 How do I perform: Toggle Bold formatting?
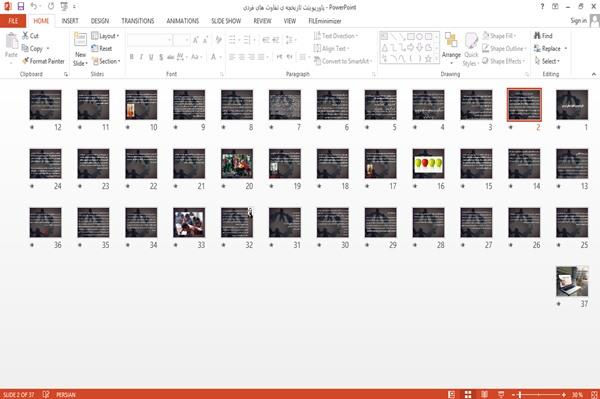coord(132,57)
